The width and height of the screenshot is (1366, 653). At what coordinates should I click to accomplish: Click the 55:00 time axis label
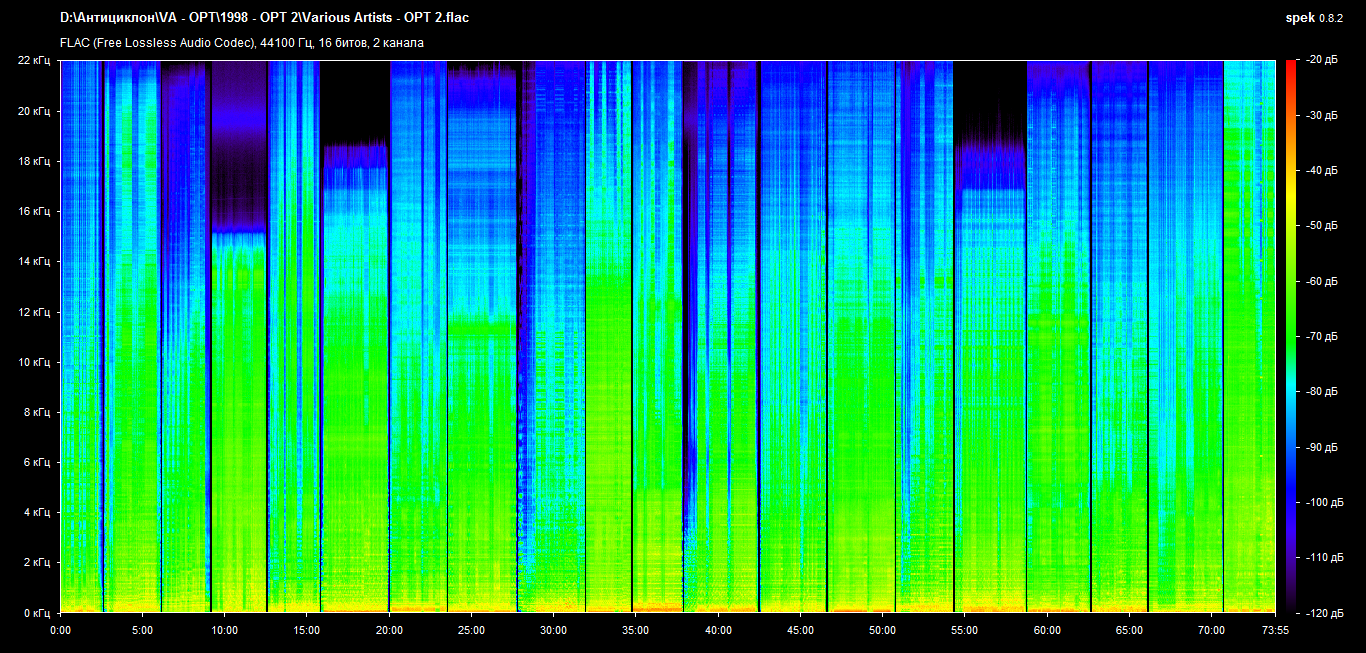pos(965,631)
